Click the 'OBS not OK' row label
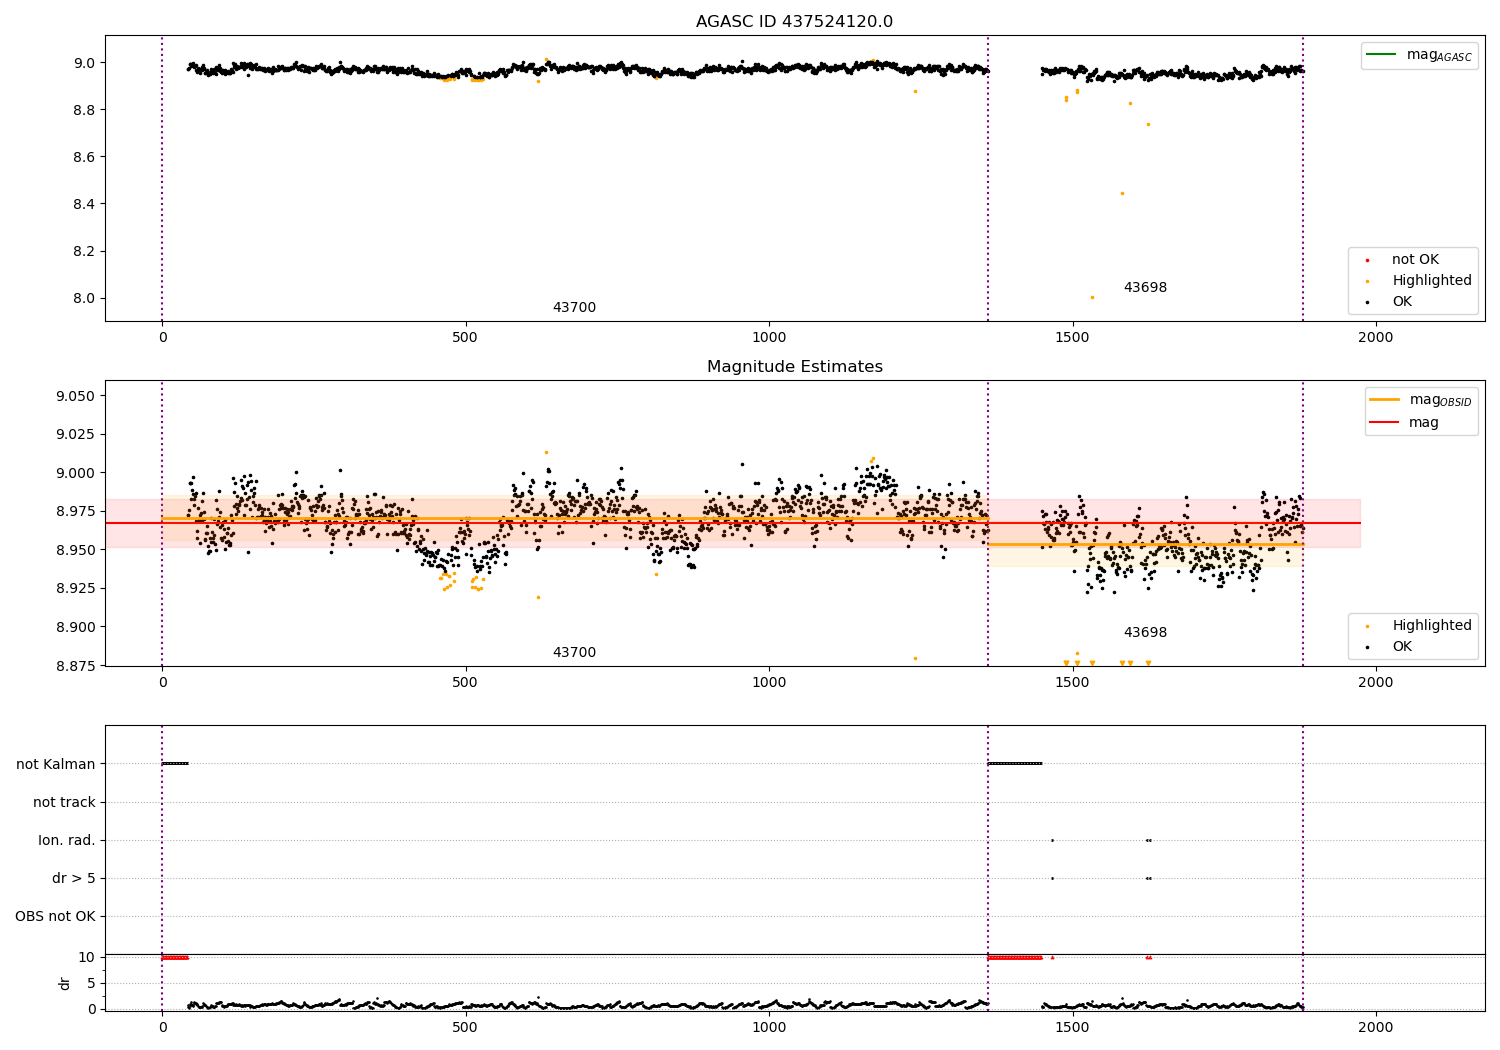The height and width of the screenshot is (1050, 1500). coord(56,916)
